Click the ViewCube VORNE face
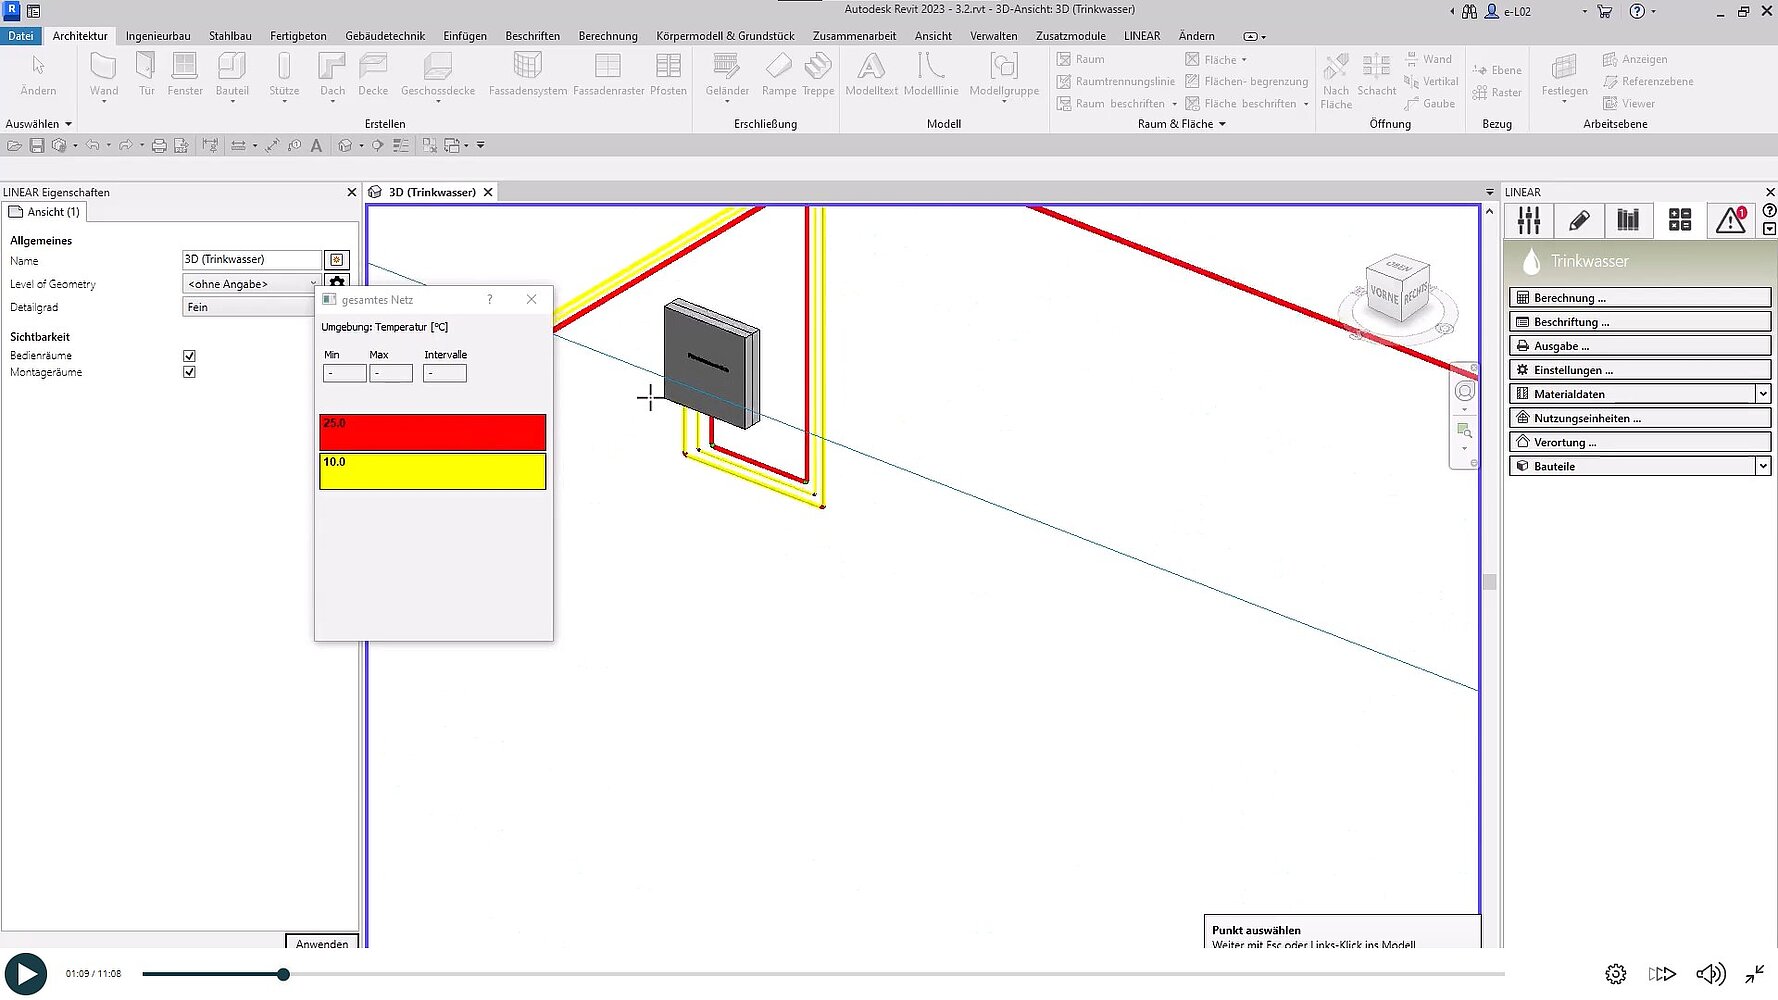The height and width of the screenshot is (1000, 1778). point(1384,295)
